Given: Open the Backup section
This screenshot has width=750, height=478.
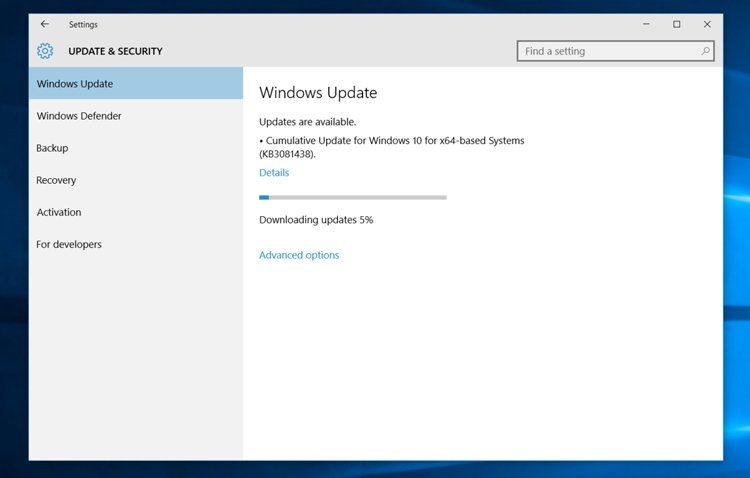Looking at the screenshot, I should [136, 148].
